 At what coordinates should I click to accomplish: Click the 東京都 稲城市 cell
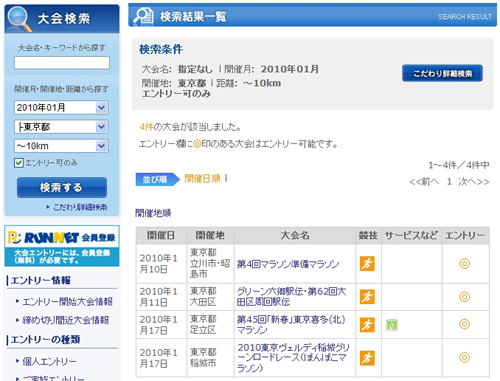click(210, 358)
